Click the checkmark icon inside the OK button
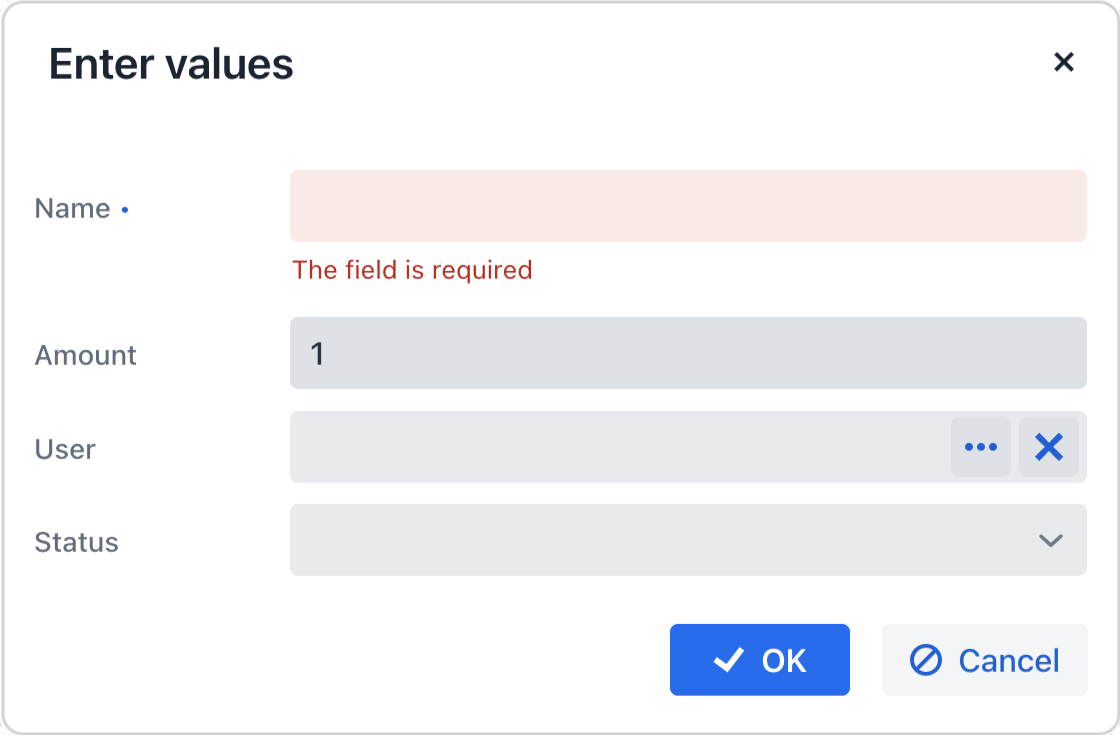 click(x=727, y=660)
